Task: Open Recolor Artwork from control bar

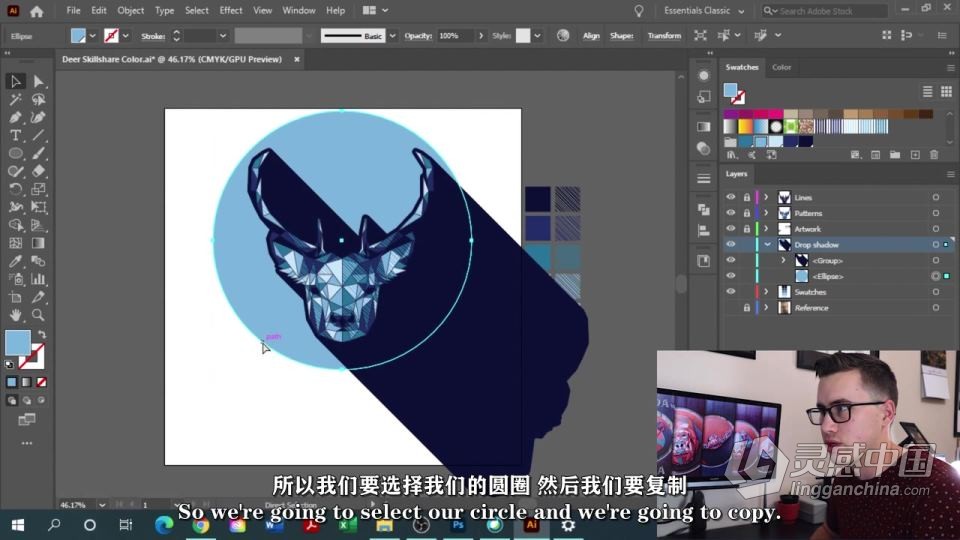Action: click(x=563, y=36)
